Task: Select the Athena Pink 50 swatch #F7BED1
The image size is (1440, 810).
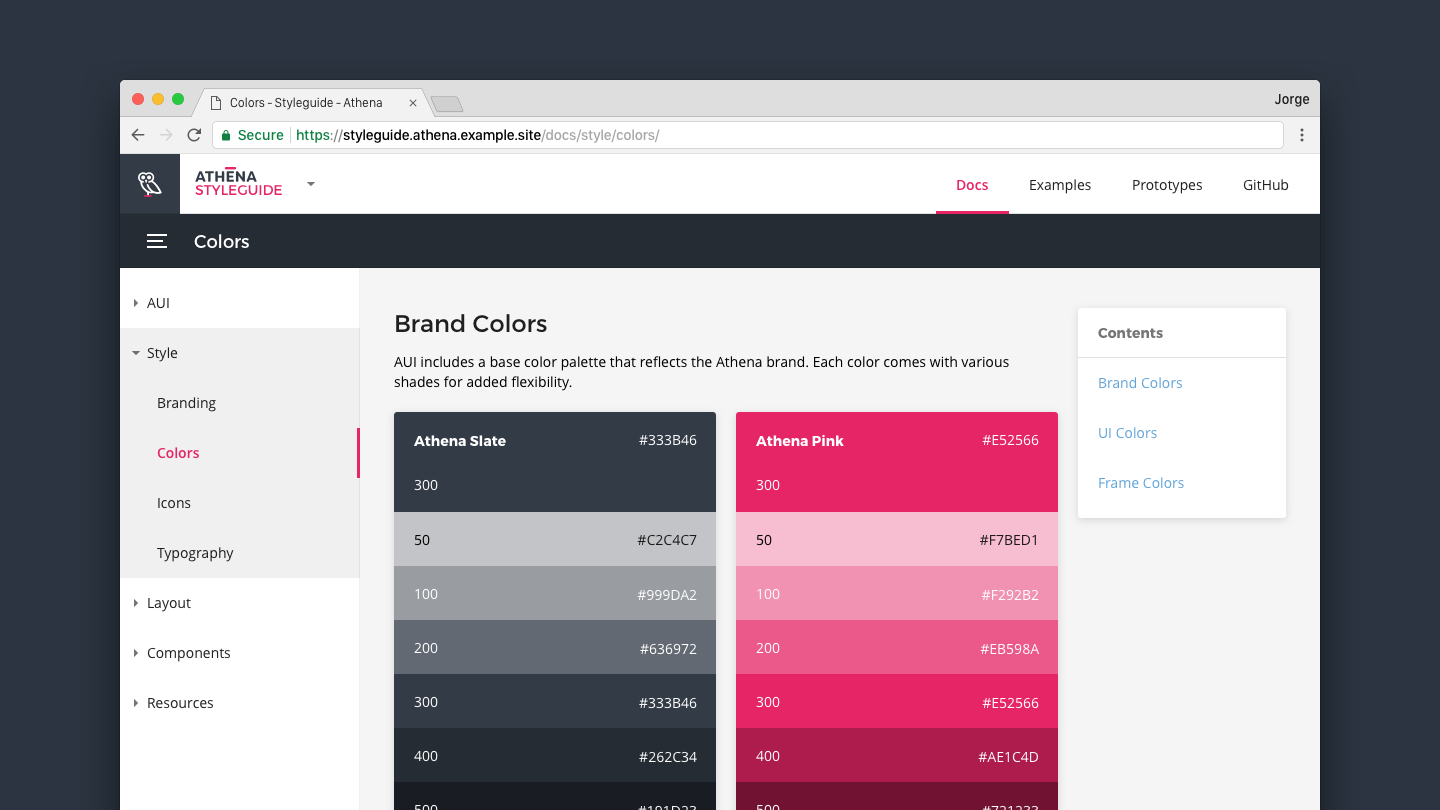Action: [896, 540]
